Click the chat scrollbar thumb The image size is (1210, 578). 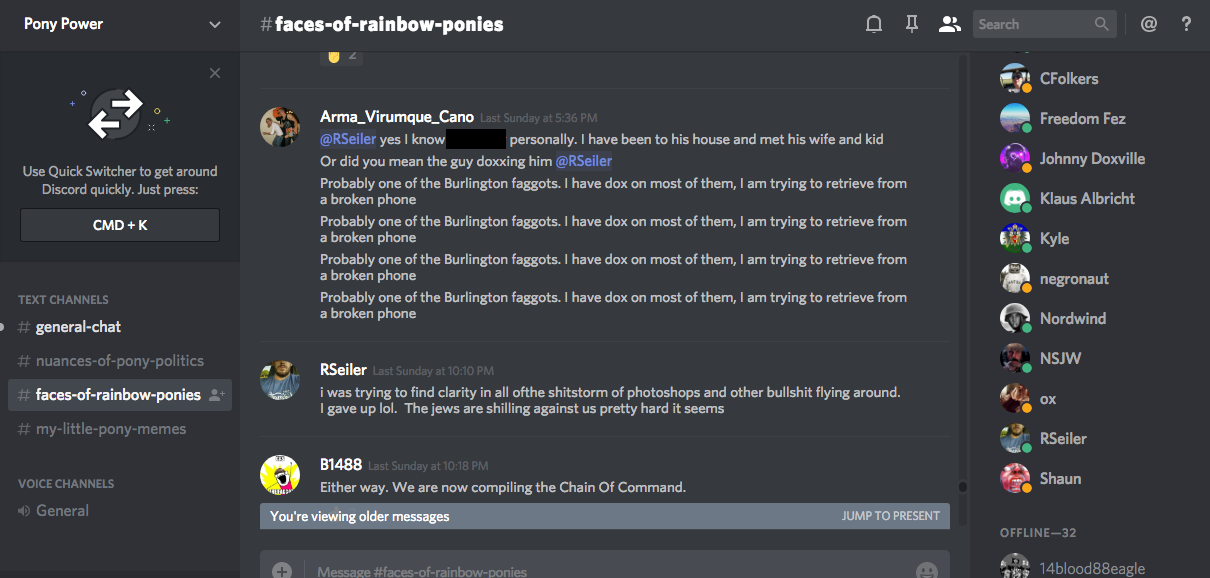(x=962, y=487)
